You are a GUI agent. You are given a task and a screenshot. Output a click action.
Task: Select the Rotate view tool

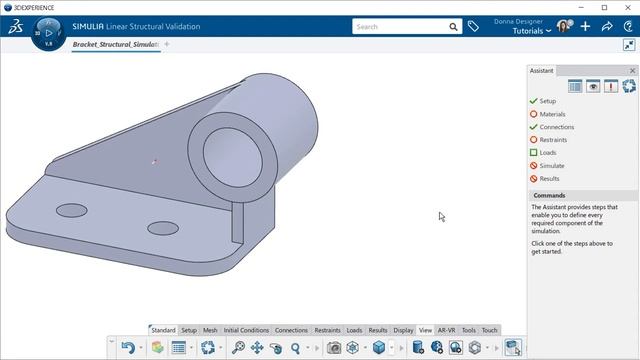point(276,348)
